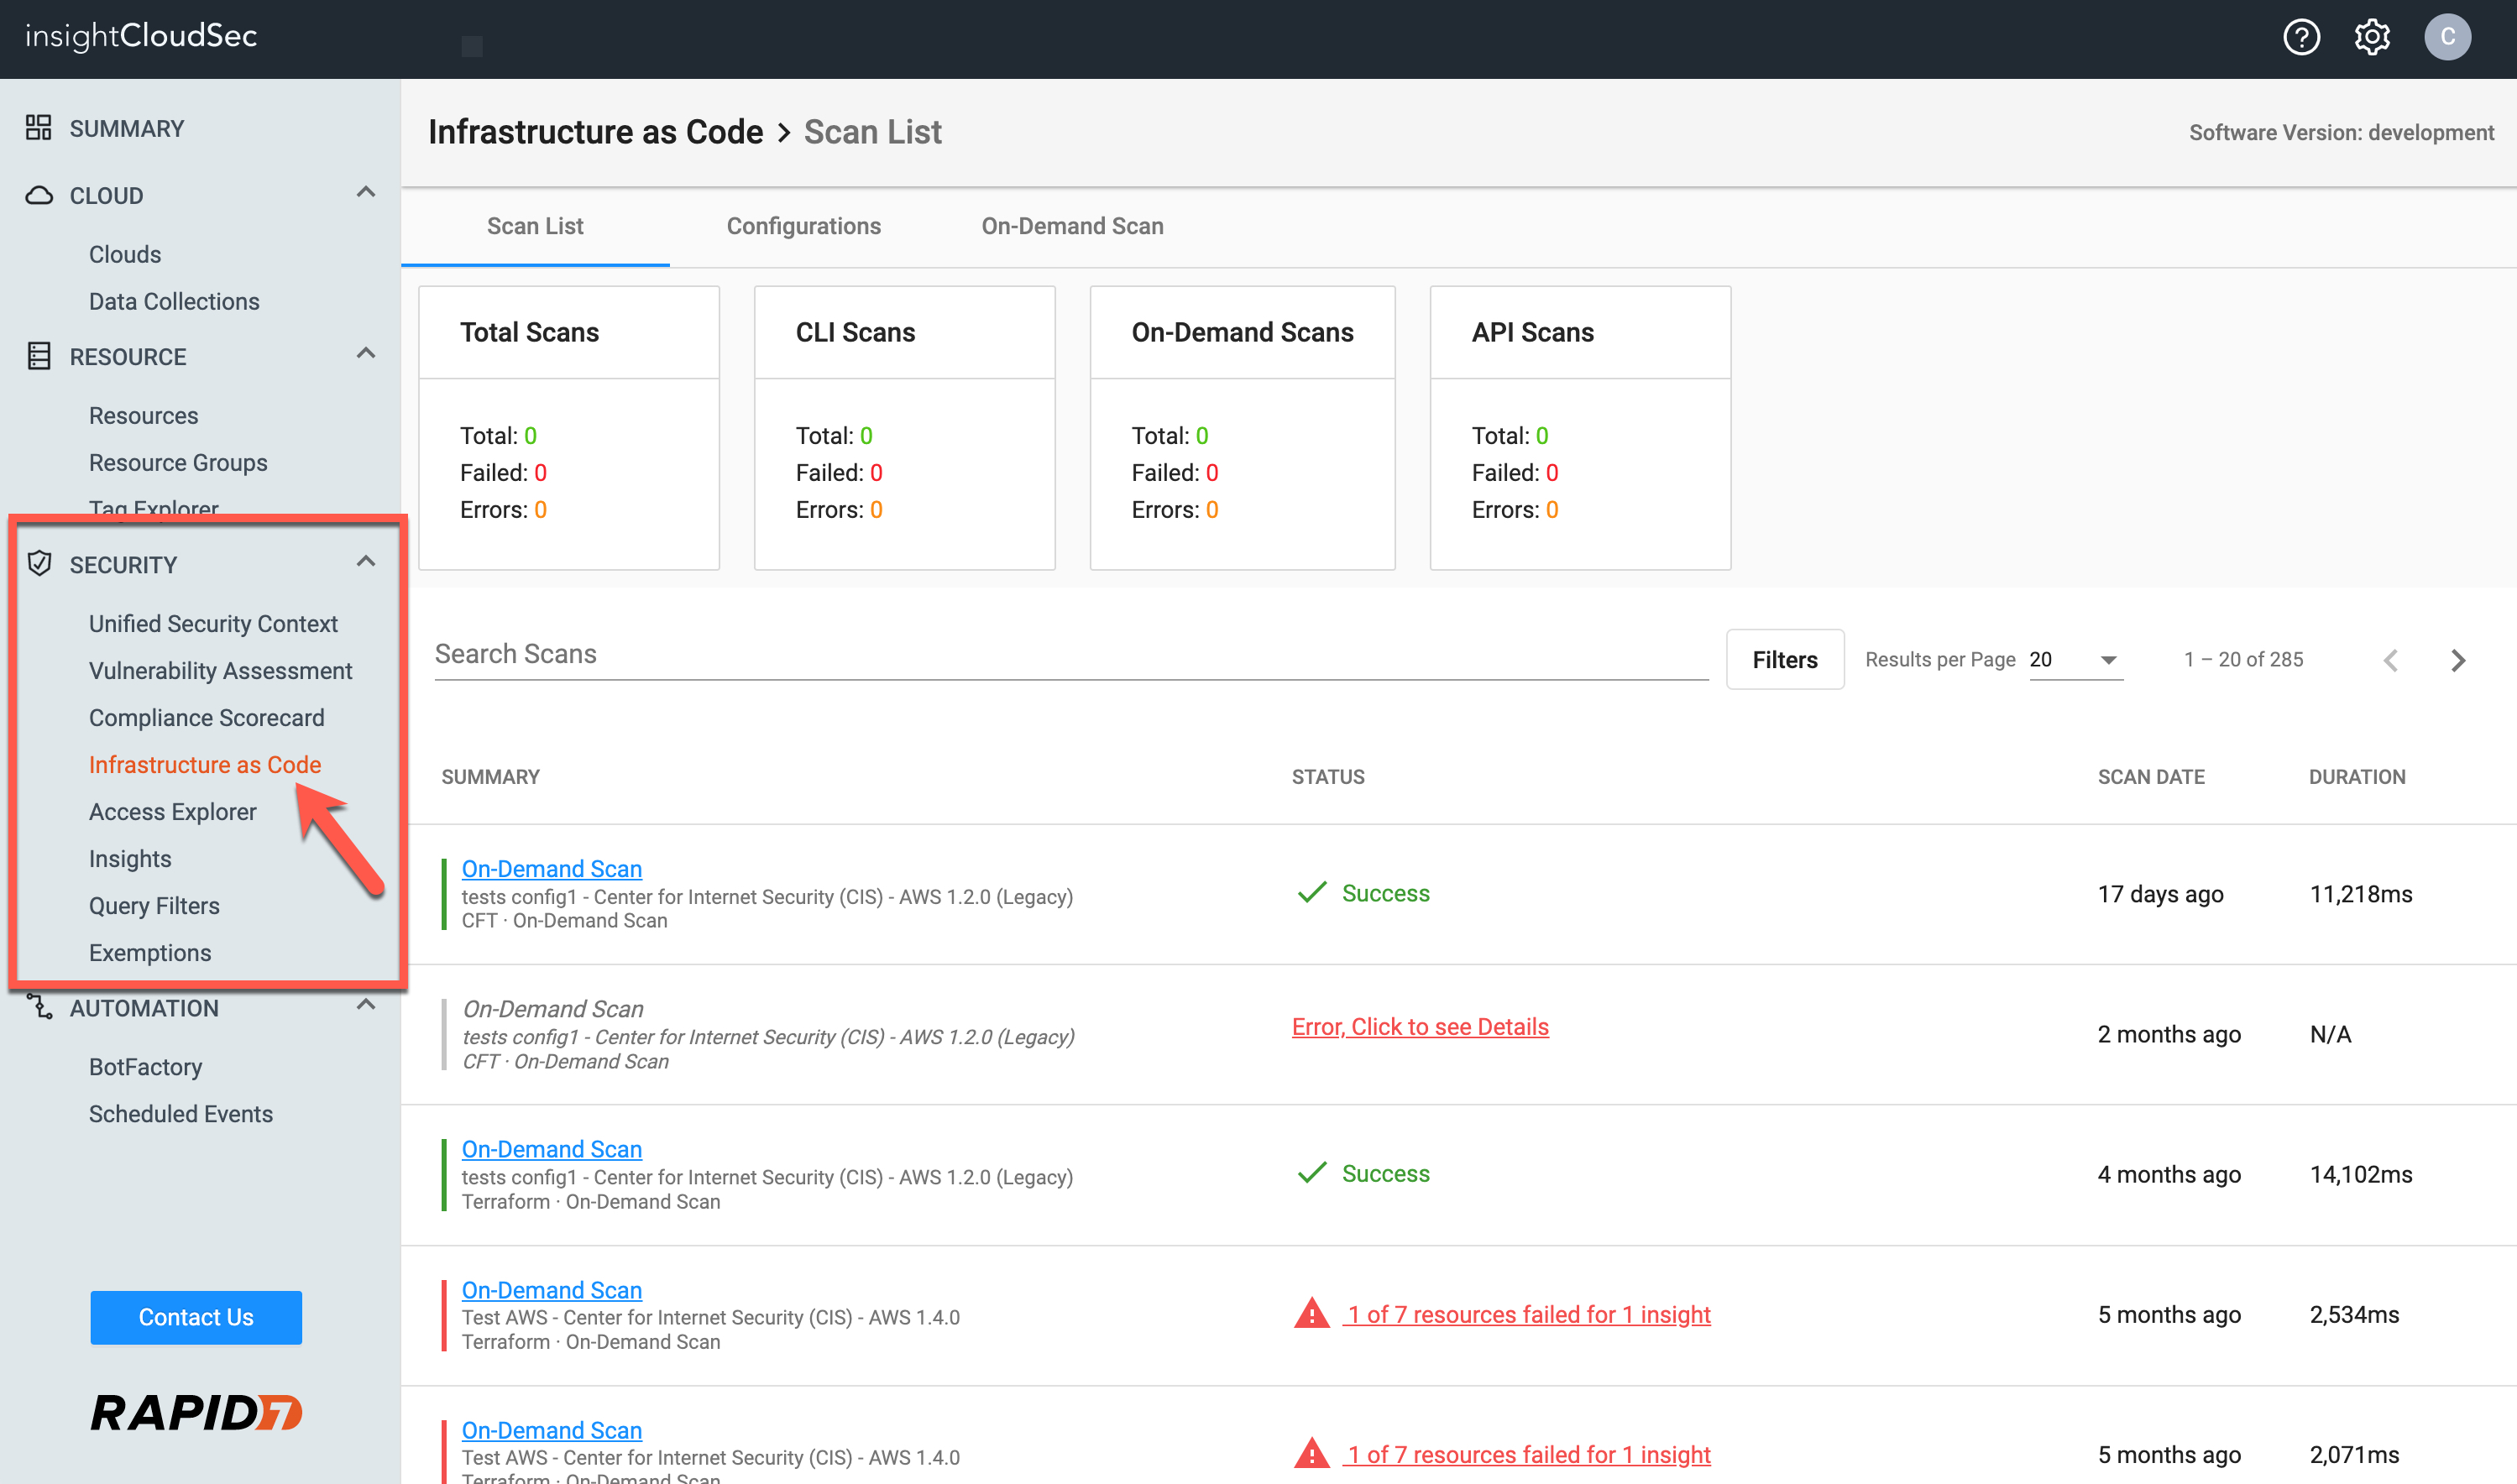The width and height of the screenshot is (2517, 1484).
Task: Click the Automation workflow icon
Action: (x=38, y=1006)
